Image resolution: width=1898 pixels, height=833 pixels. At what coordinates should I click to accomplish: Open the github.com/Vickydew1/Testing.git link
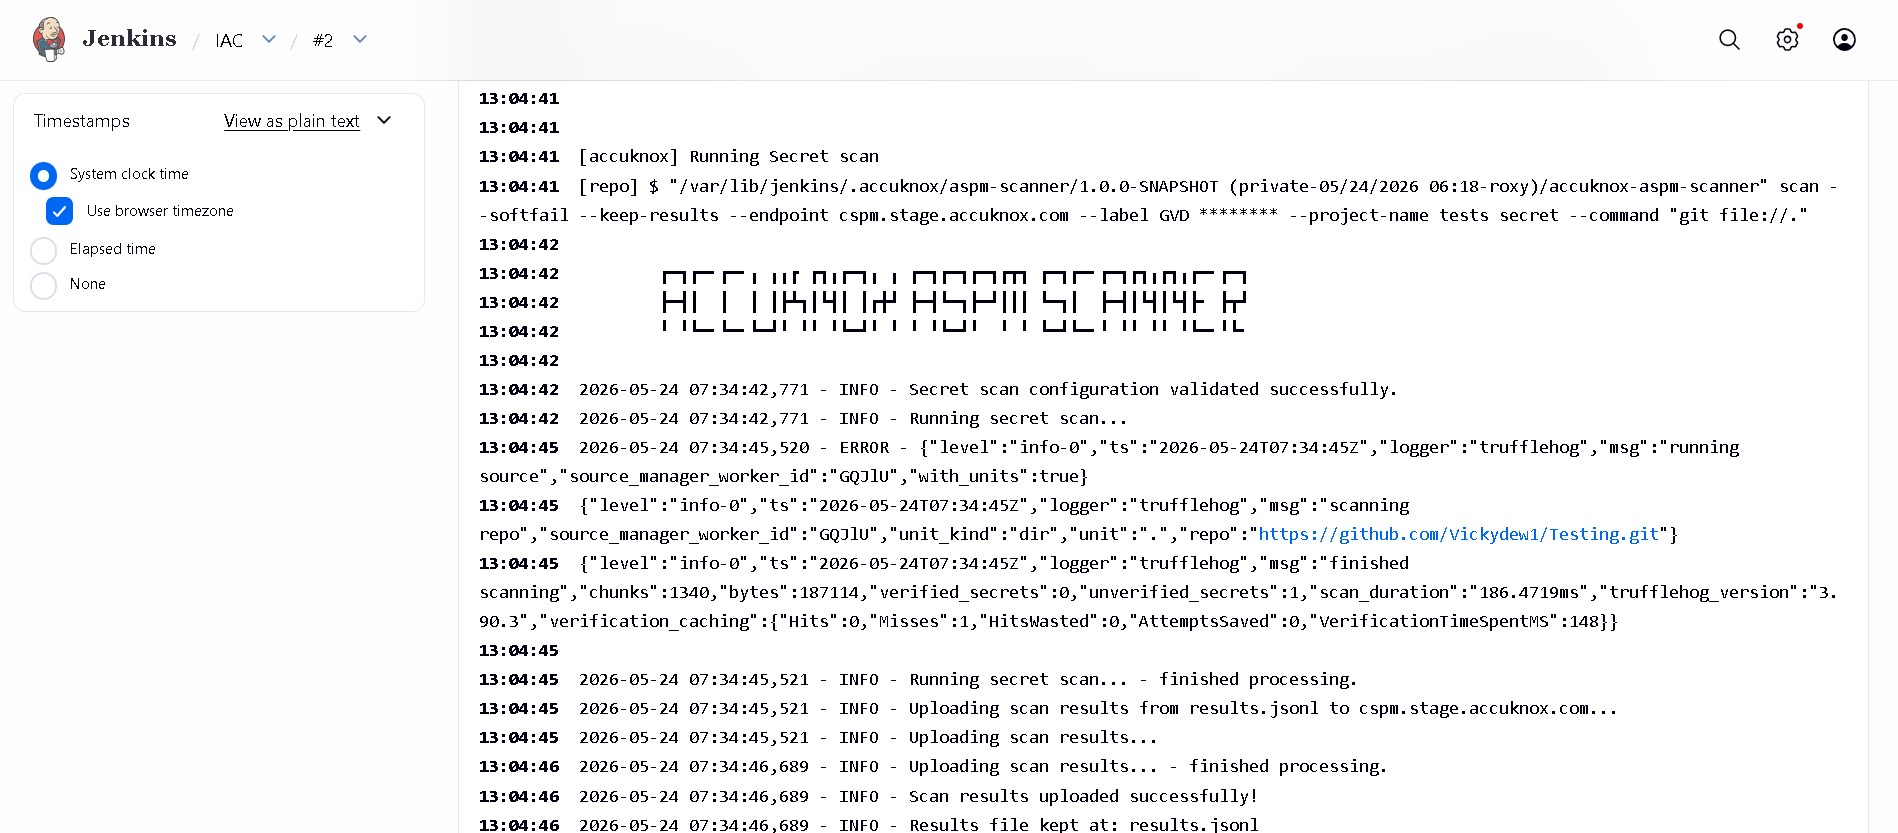point(1458,534)
